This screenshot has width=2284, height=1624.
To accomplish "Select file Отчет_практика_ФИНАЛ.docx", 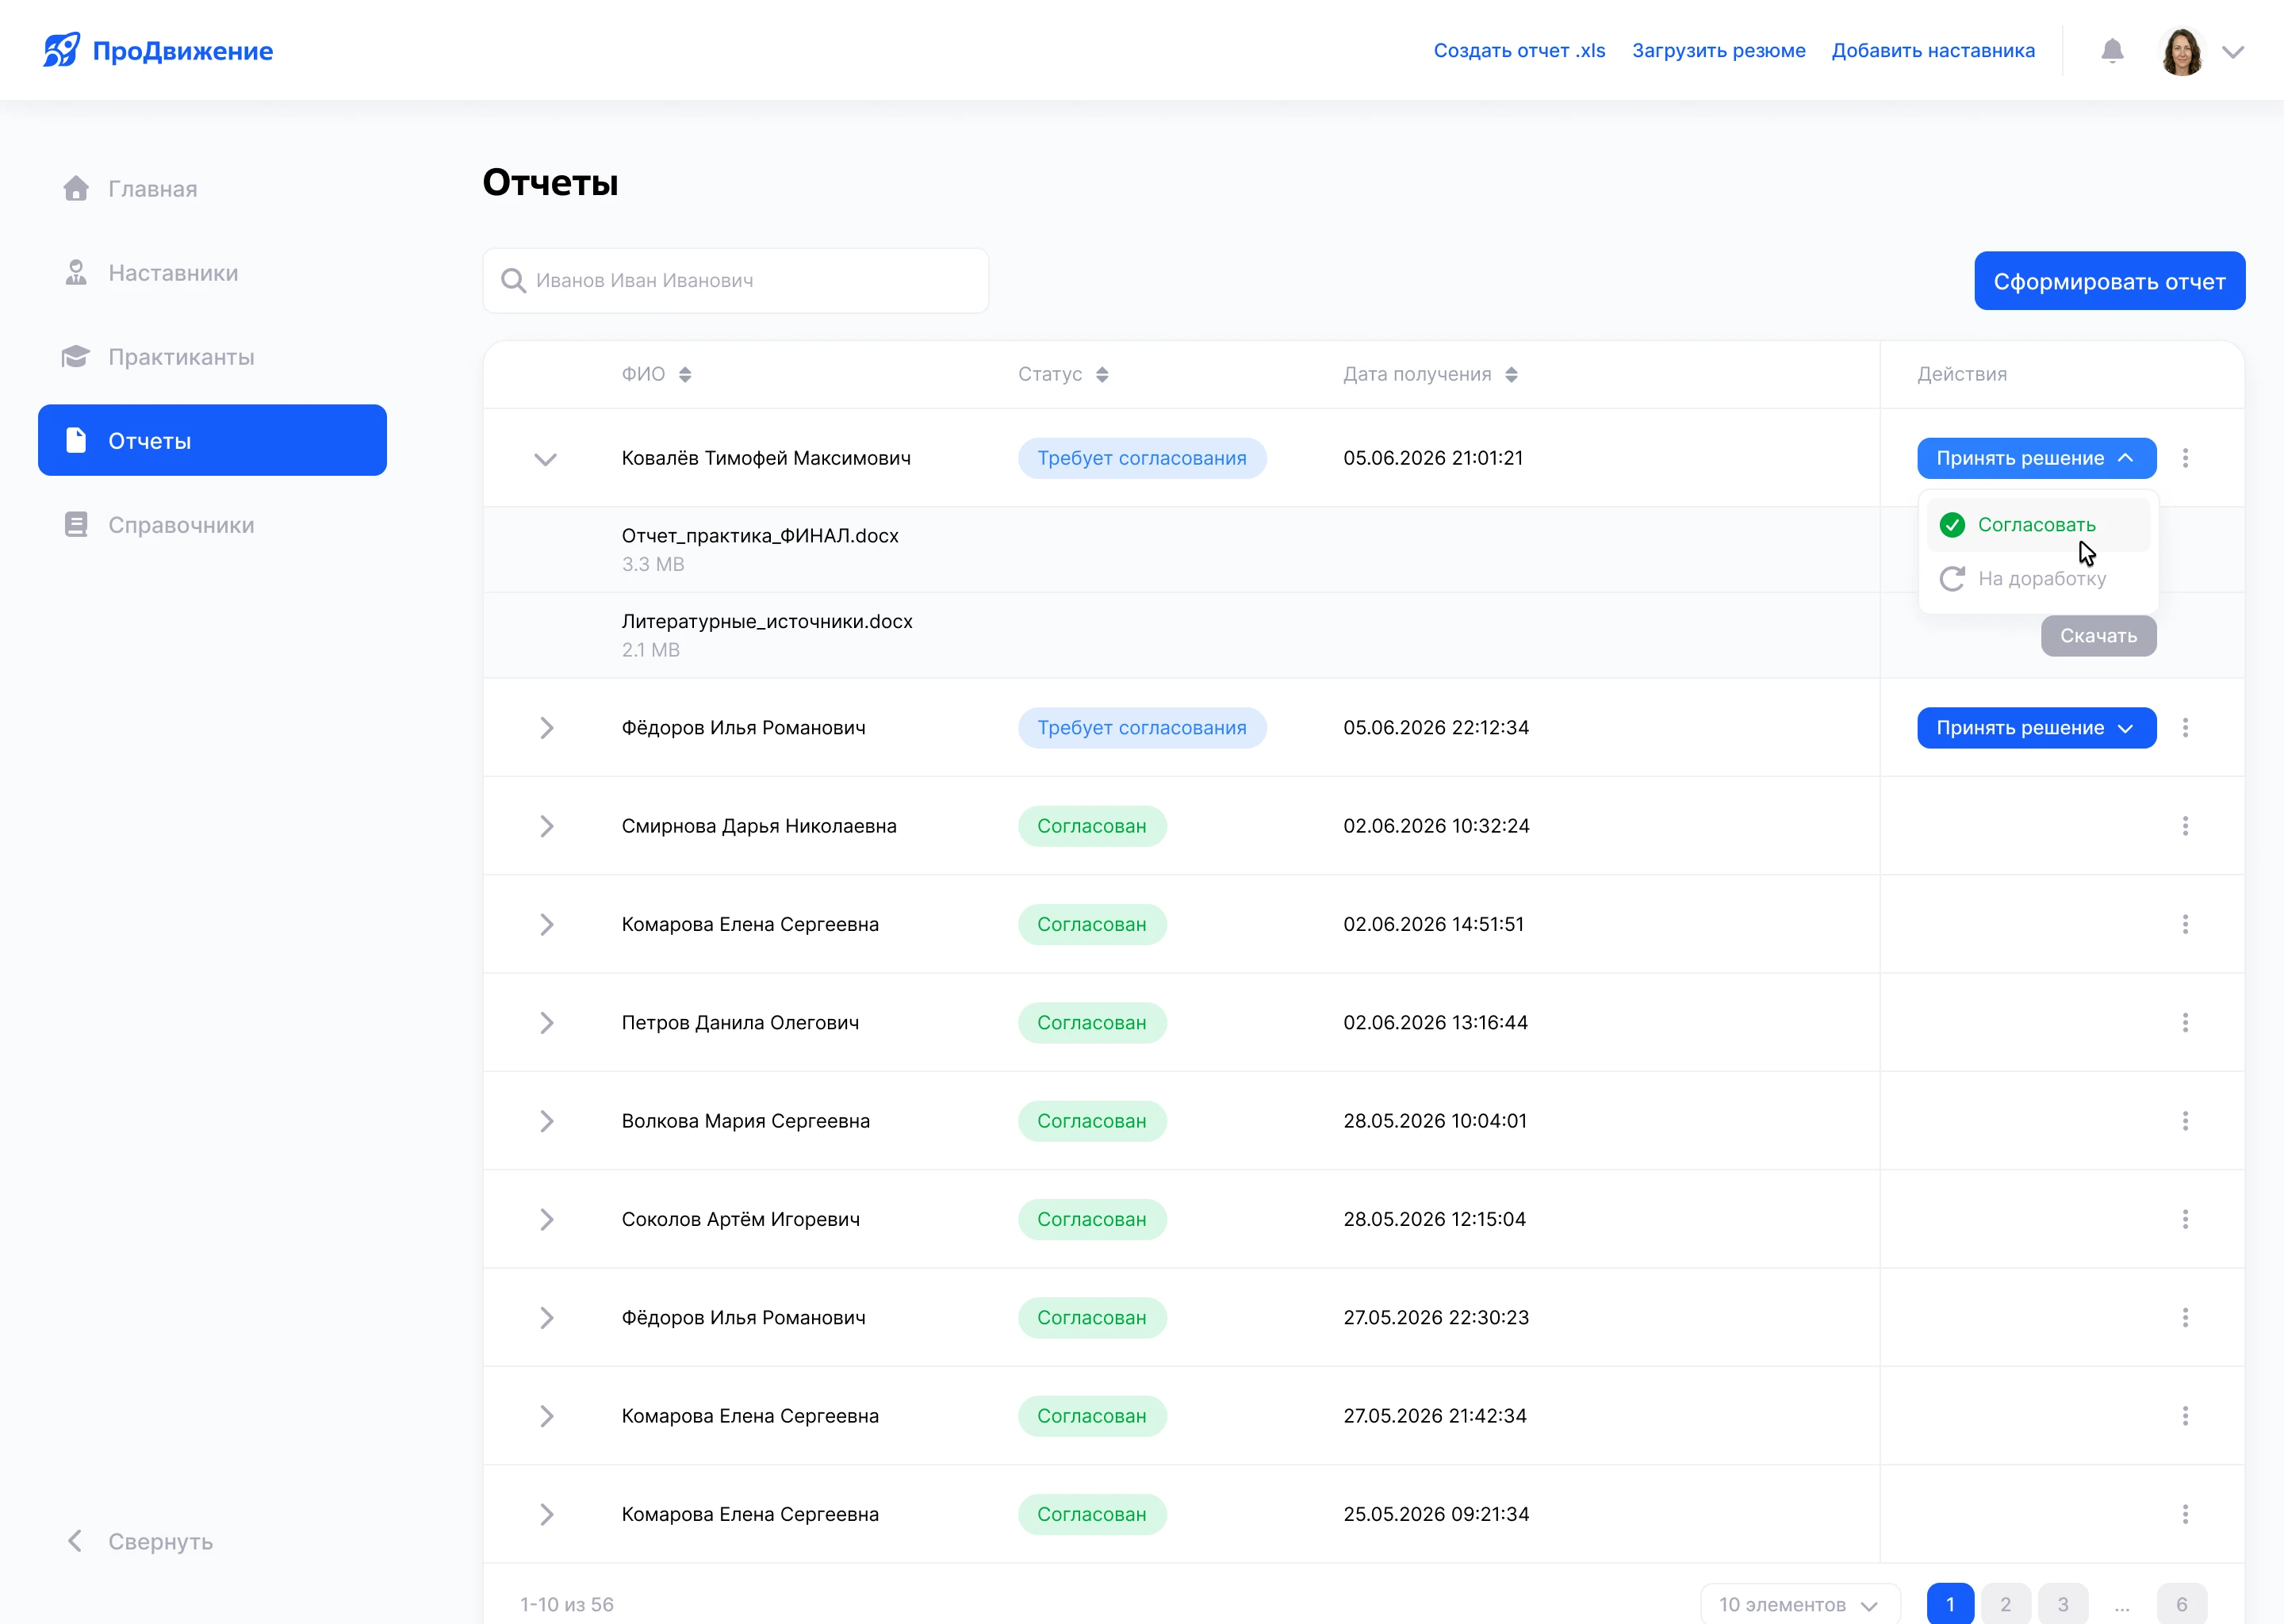I will (x=760, y=536).
